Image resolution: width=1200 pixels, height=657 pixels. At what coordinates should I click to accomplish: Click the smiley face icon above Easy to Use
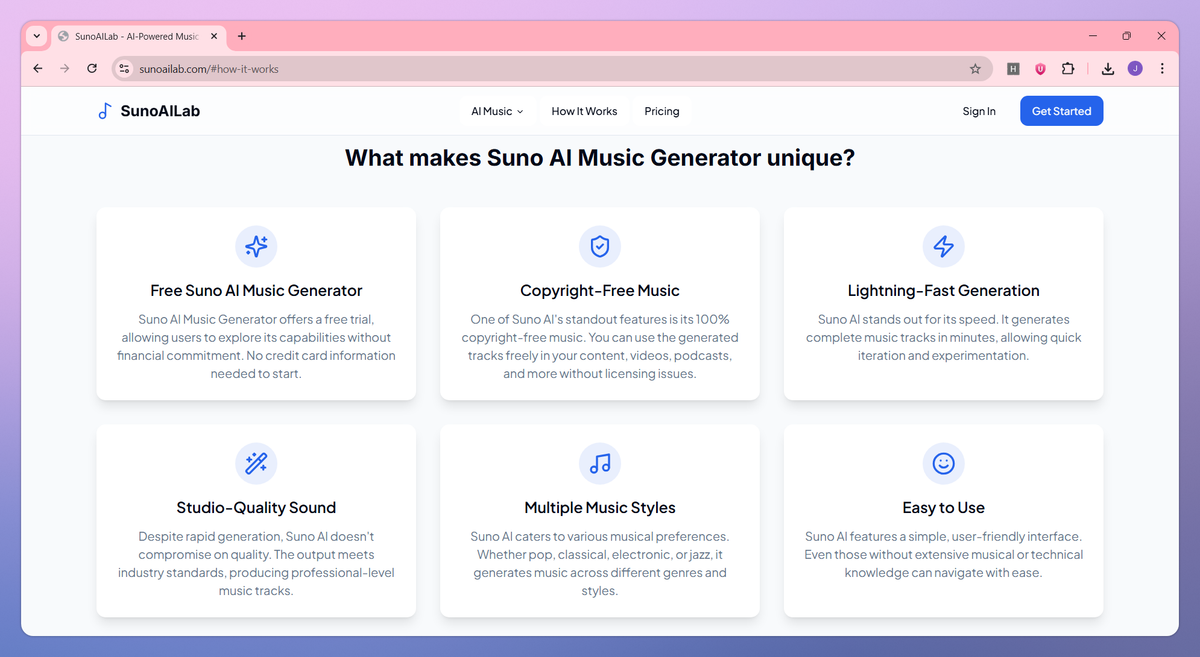click(x=943, y=463)
